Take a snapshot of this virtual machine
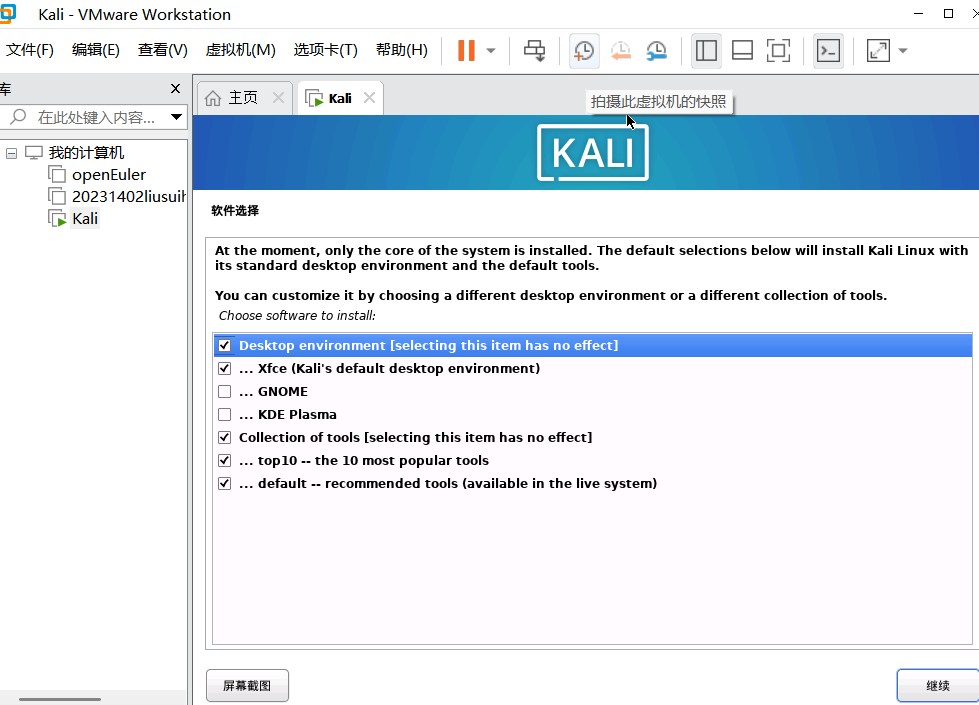 click(584, 51)
